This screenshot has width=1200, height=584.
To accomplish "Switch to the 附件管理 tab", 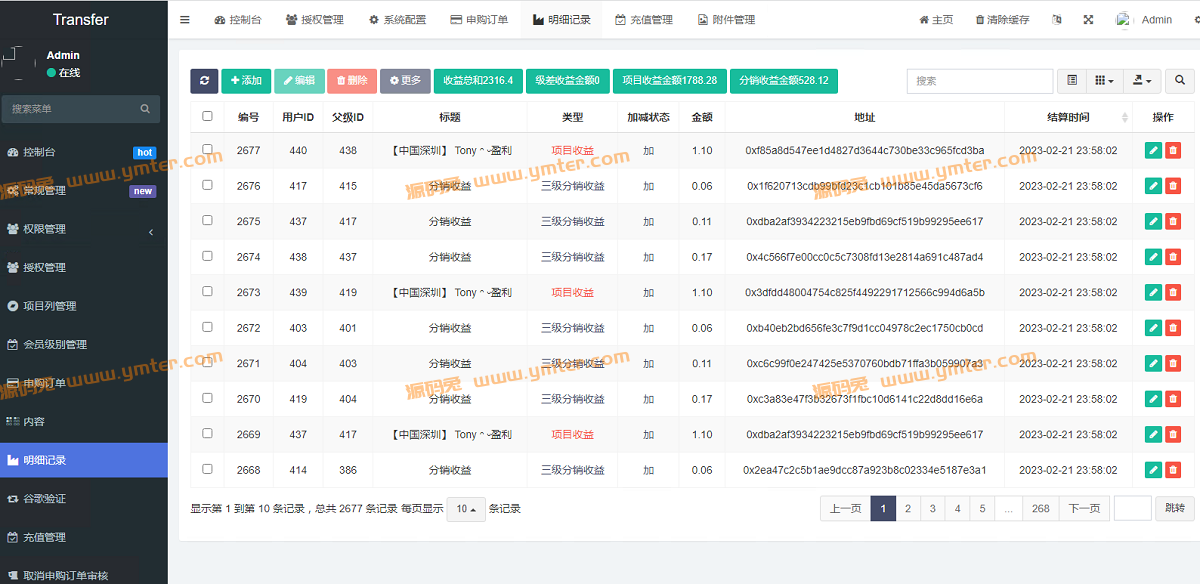I will [x=725, y=20].
